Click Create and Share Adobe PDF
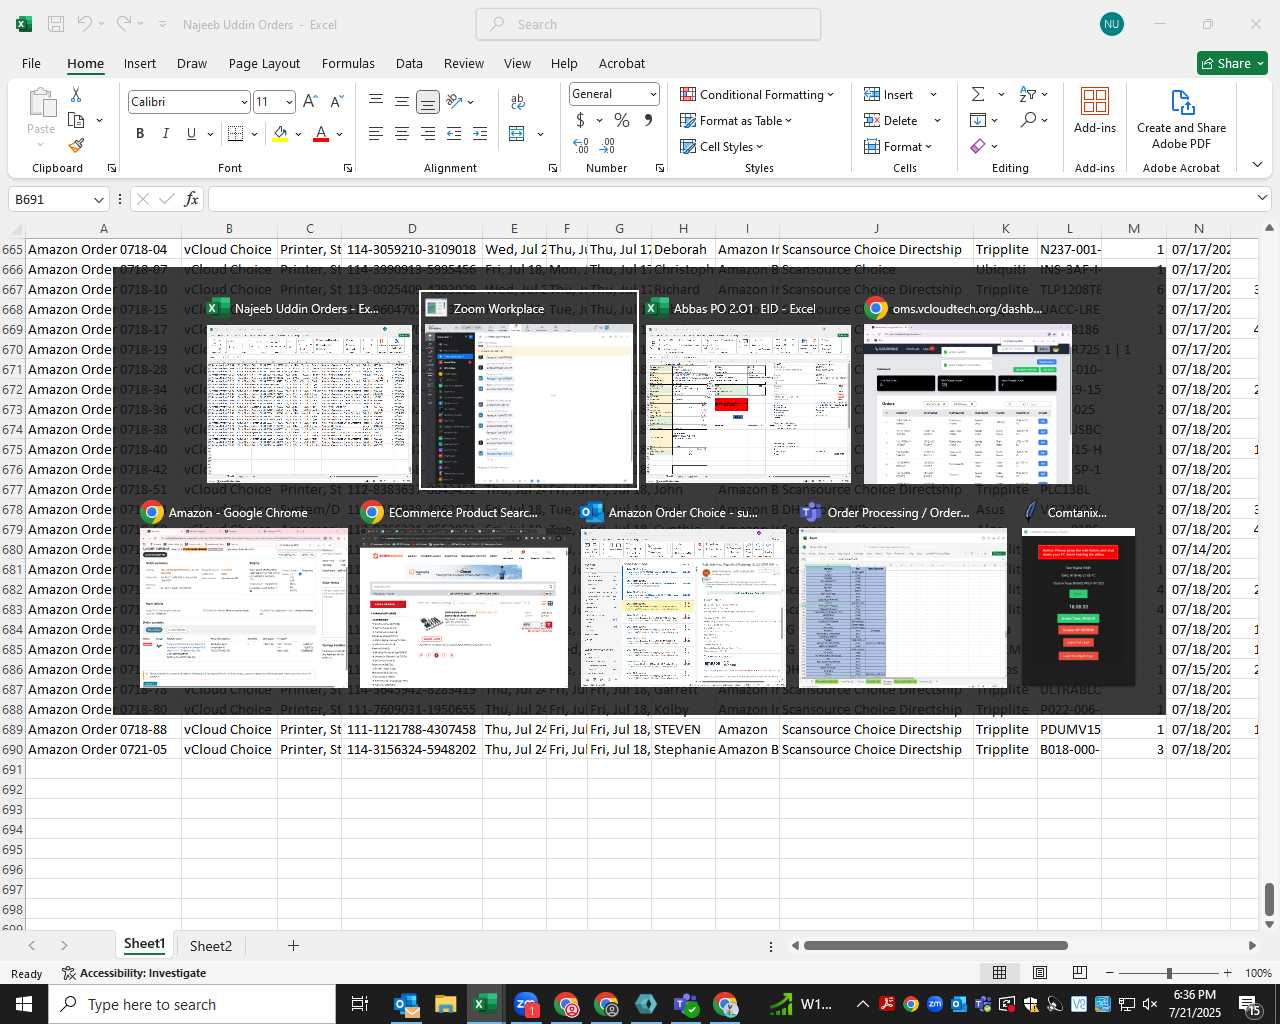 click(x=1181, y=118)
